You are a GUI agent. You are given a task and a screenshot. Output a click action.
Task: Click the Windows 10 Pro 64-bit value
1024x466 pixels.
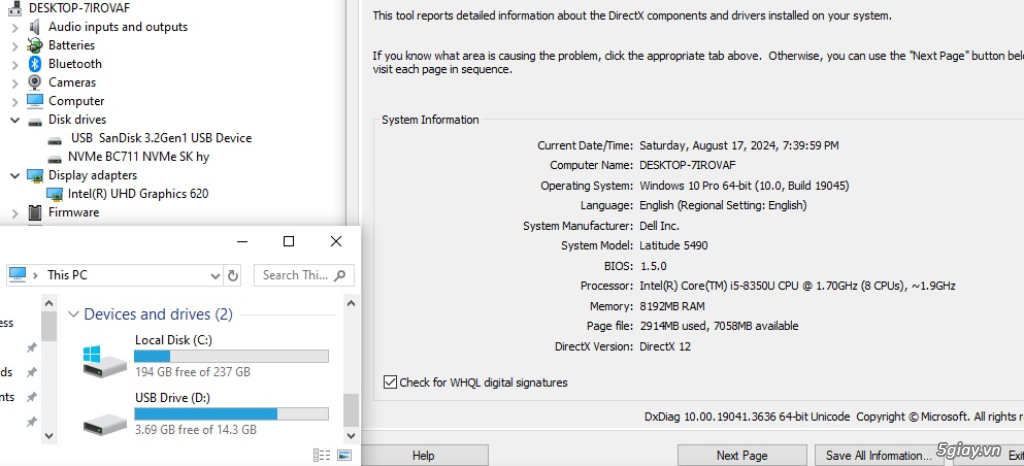tap(744, 186)
